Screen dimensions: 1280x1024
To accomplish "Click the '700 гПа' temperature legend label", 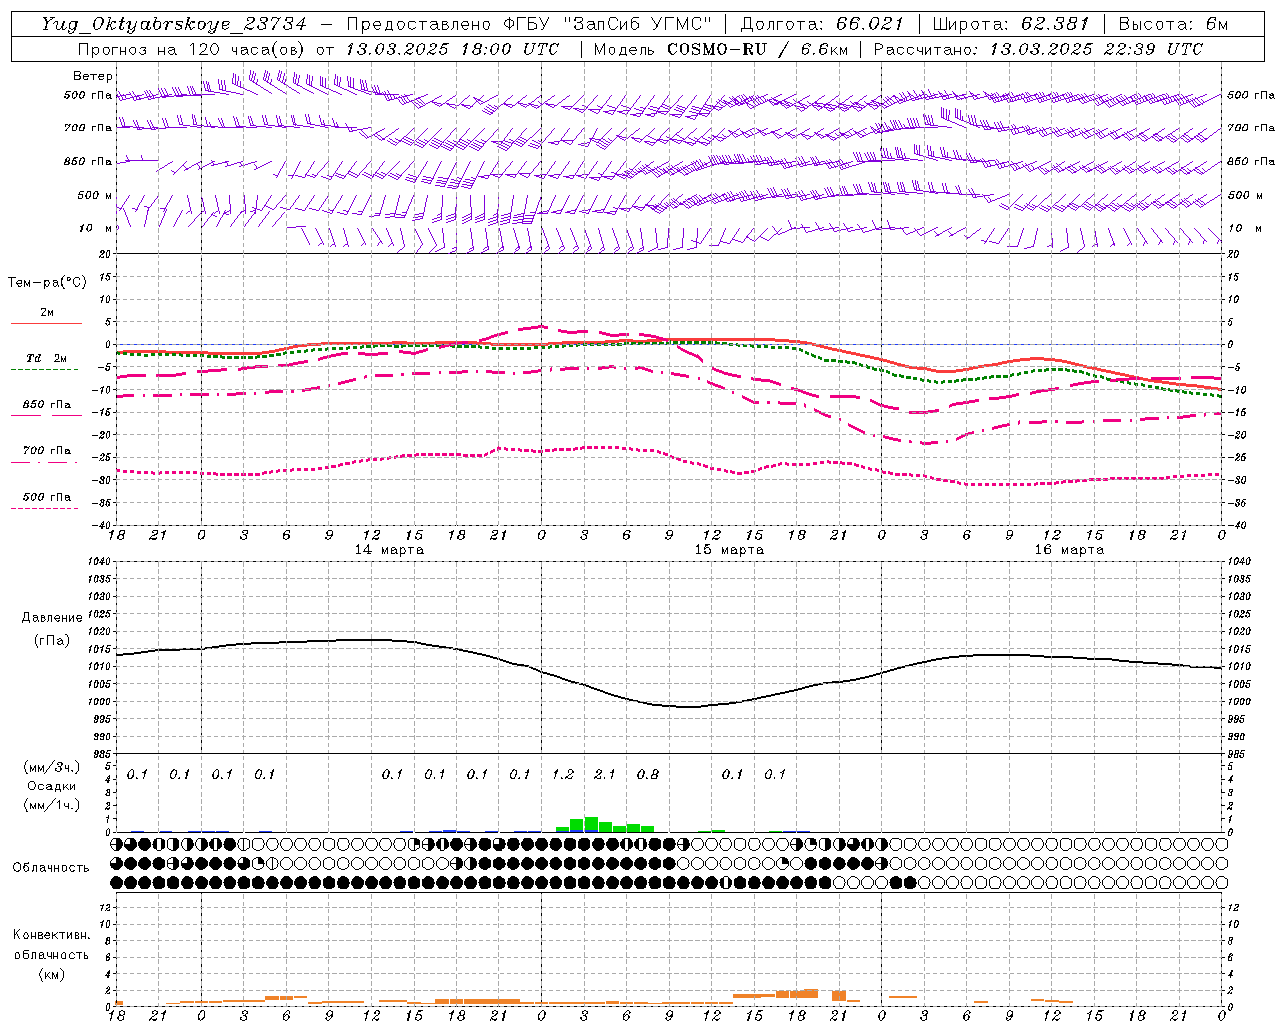I will [46, 451].
